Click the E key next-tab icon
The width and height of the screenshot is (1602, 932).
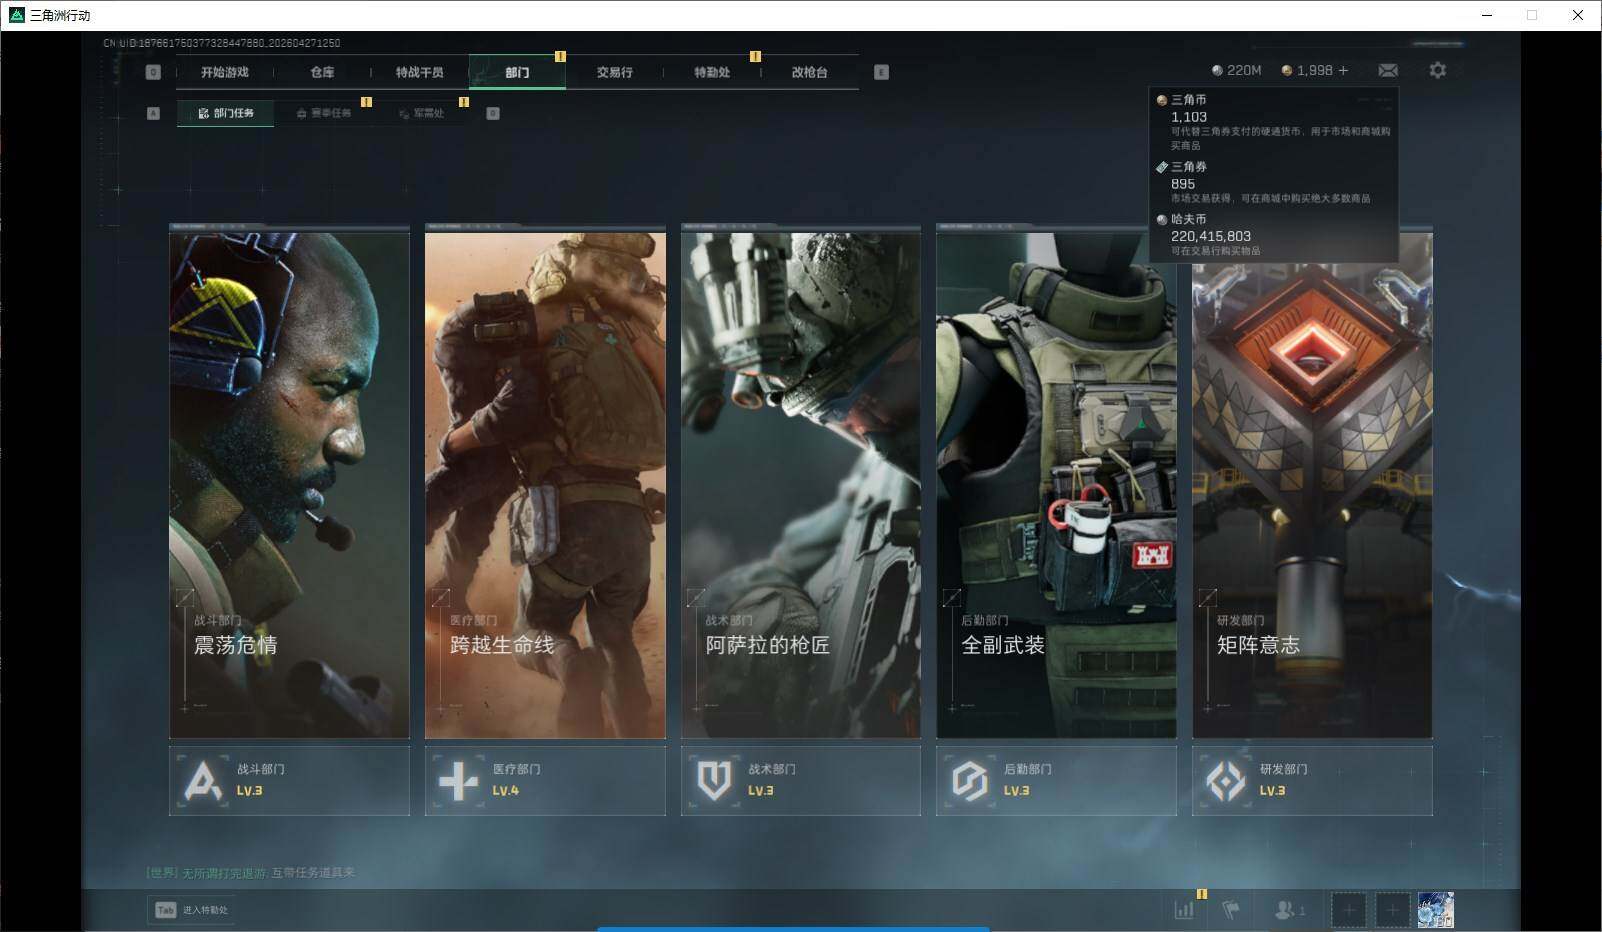tap(881, 72)
